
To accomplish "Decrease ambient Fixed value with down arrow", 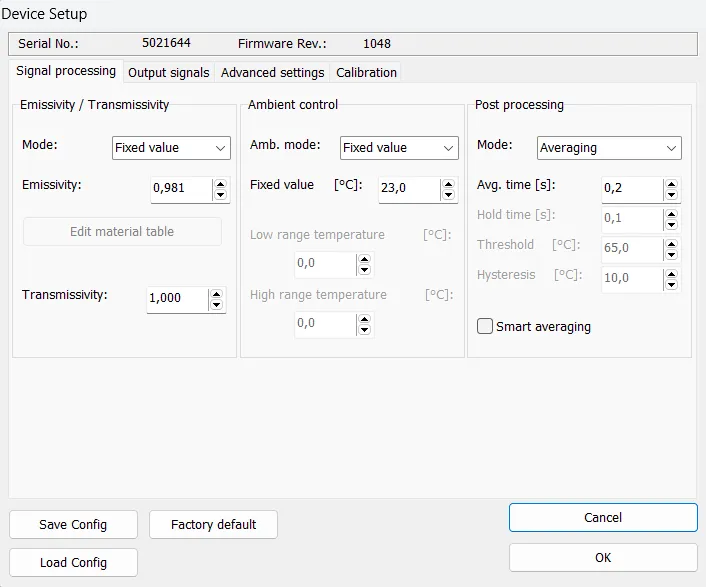I will tap(448, 195).
